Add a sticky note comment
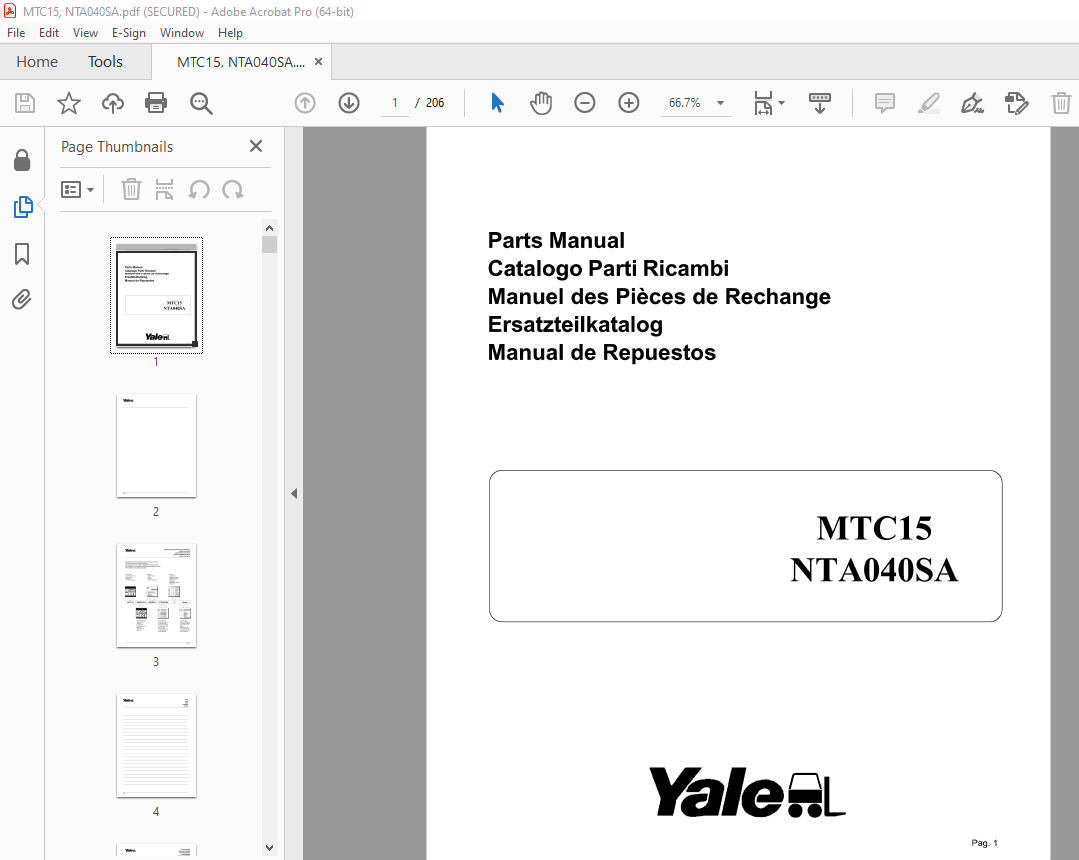Viewport: 1079px width, 860px height. point(884,103)
